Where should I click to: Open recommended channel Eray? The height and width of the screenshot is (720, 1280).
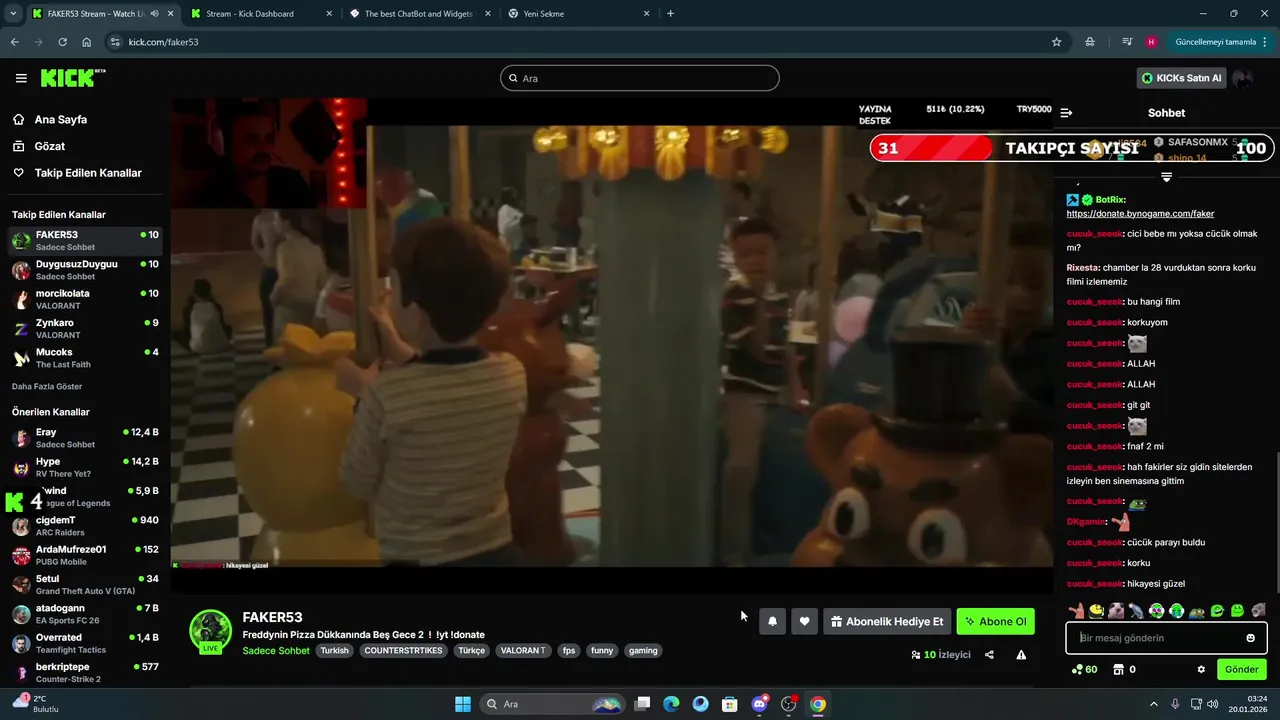point(85,438)
